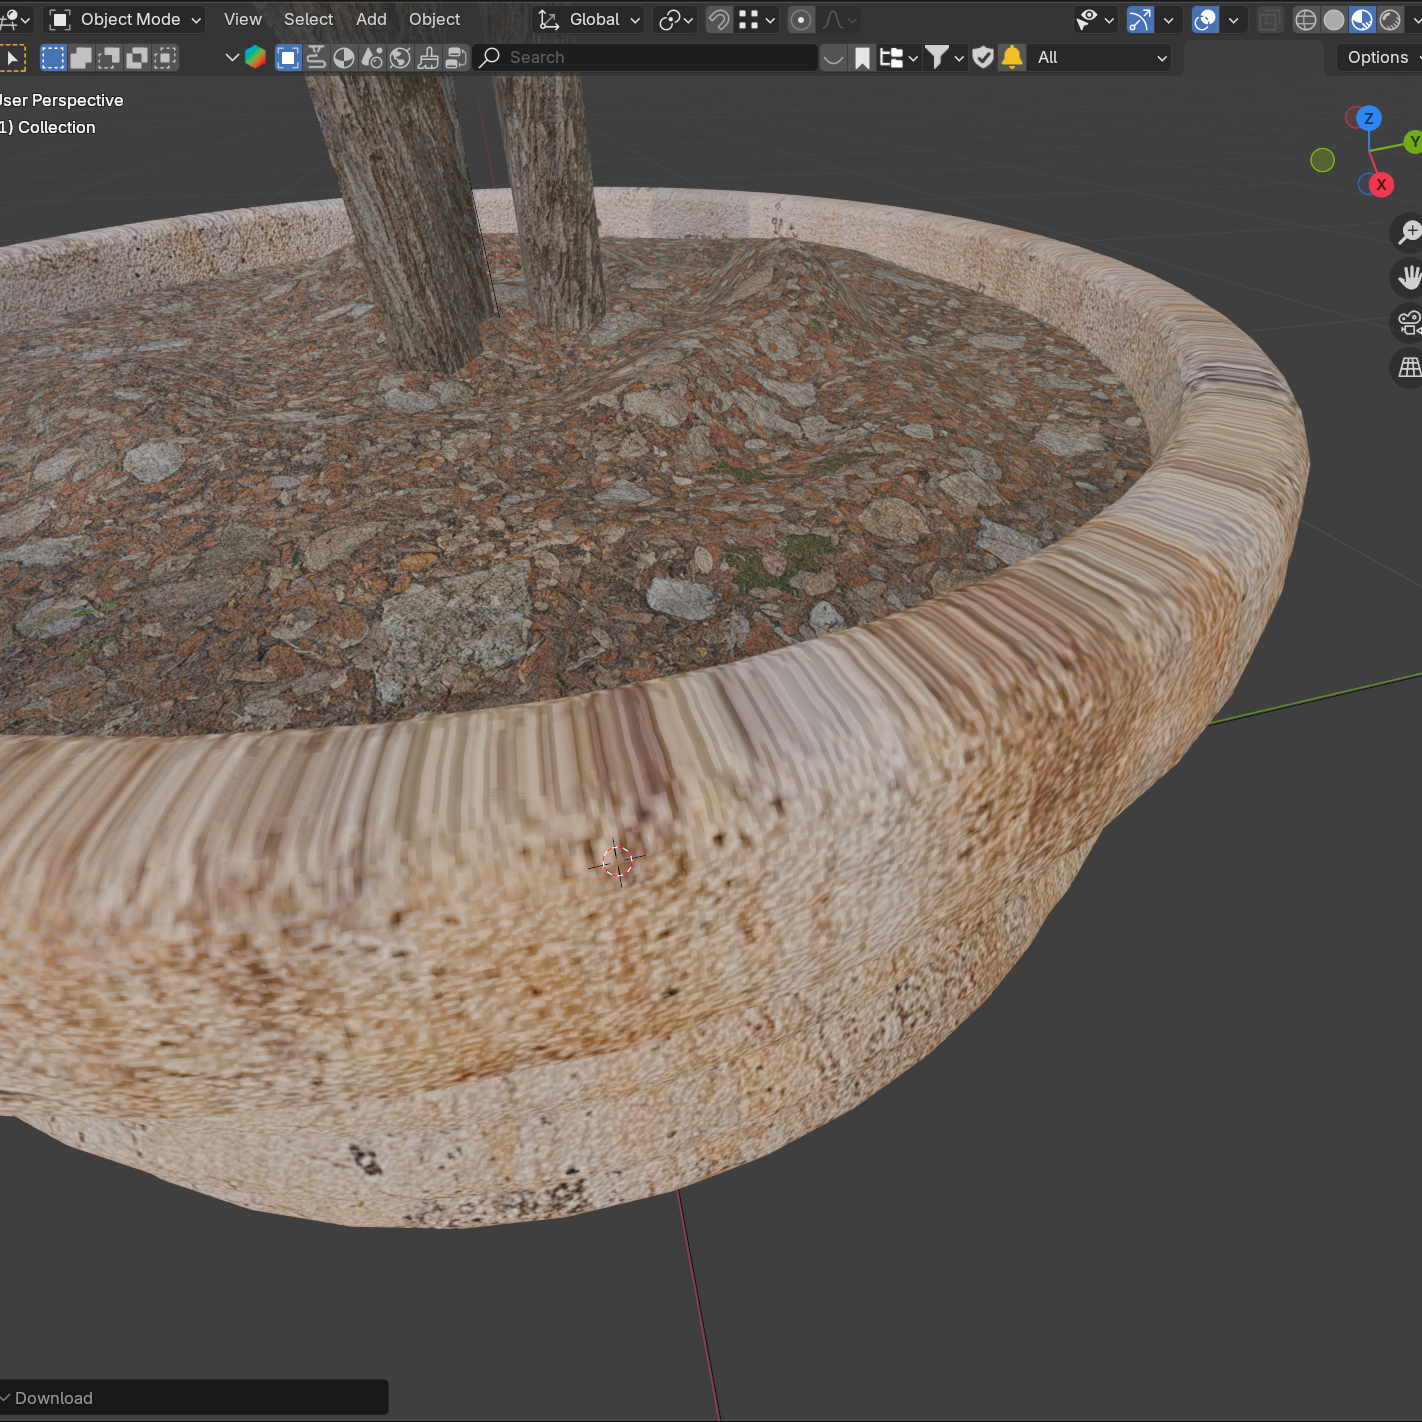Open the Object menu

click(x=434, y=19)
